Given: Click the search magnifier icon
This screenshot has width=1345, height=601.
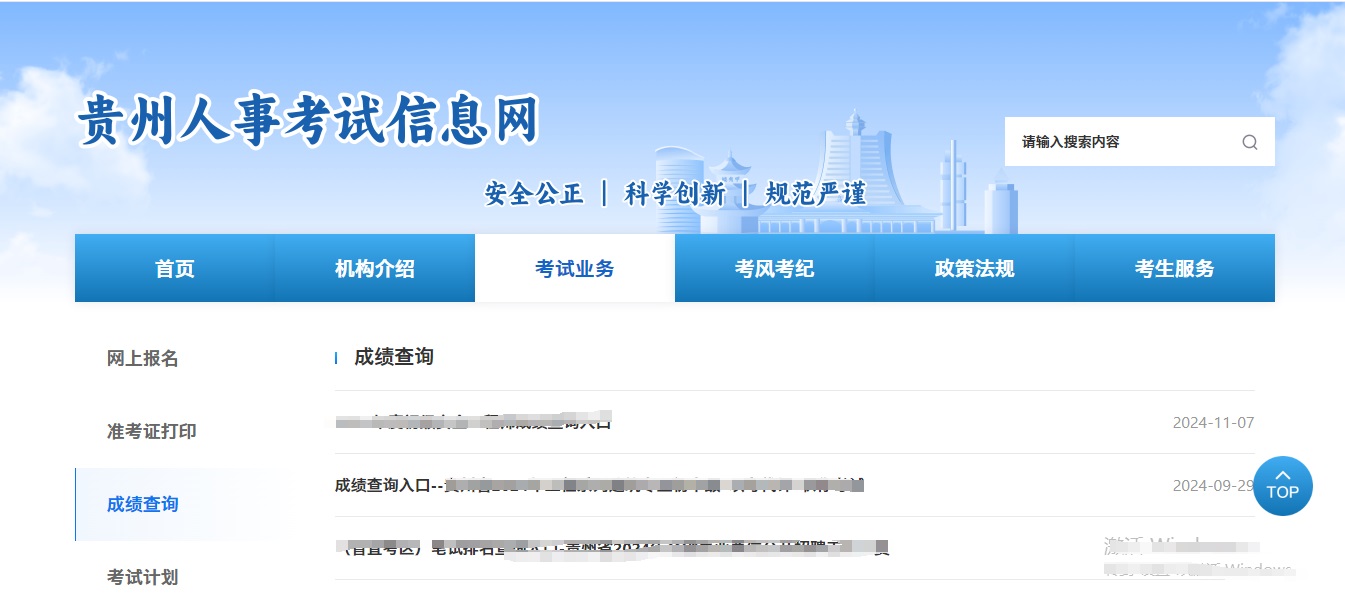Looking at the screenshot, I should [x=1249, y=142].
